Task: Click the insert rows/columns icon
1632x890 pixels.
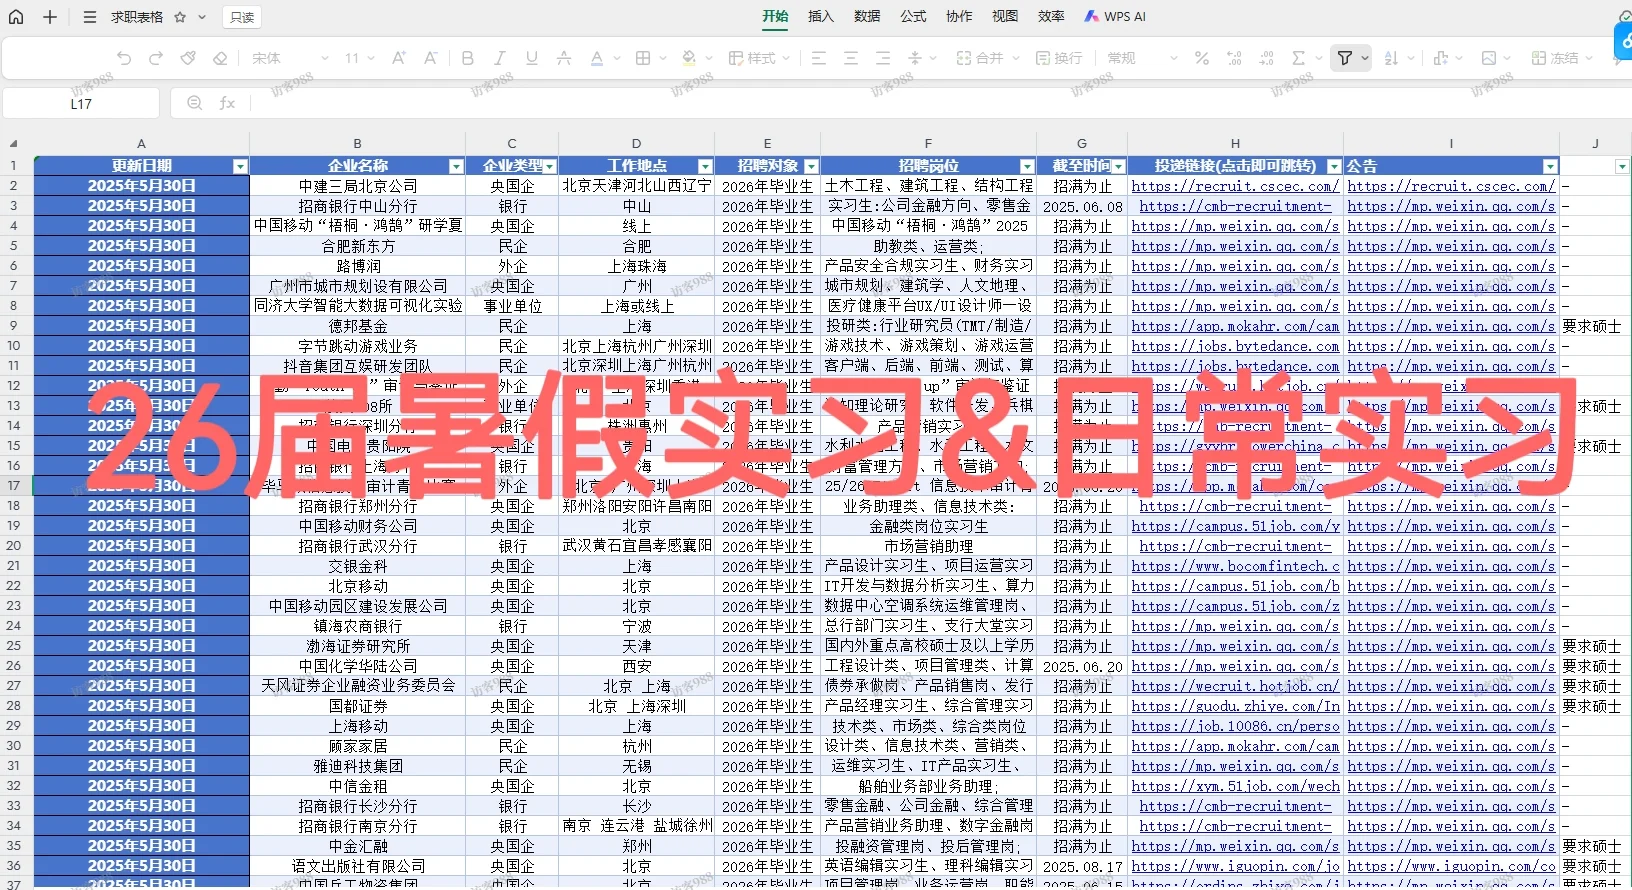Action: pos(1441,58)
